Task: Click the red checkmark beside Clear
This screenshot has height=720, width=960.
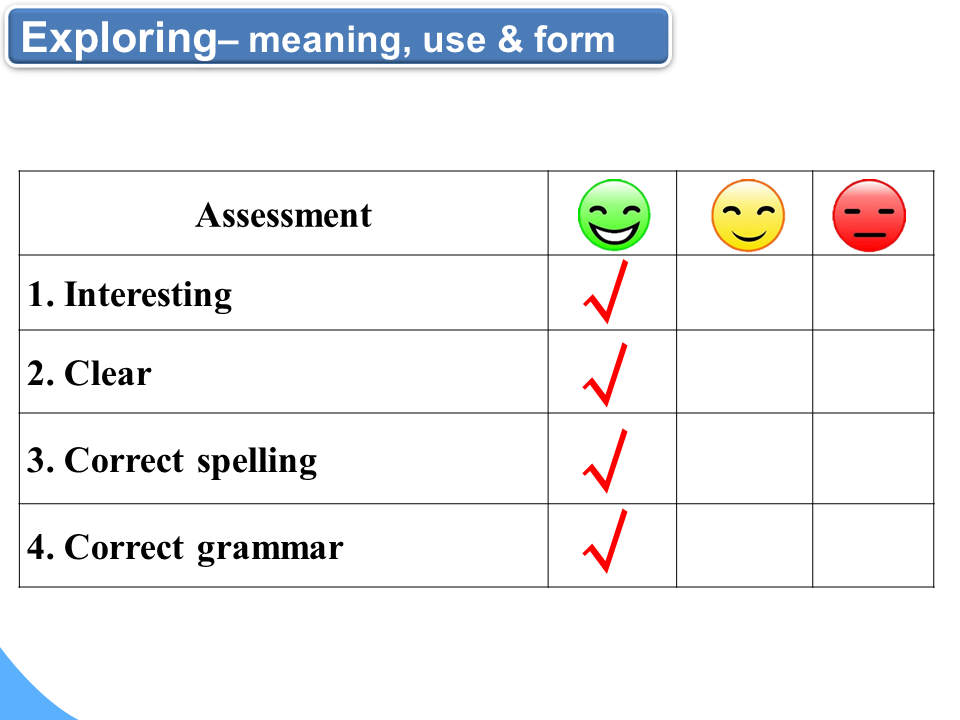Action: [606, 376]
